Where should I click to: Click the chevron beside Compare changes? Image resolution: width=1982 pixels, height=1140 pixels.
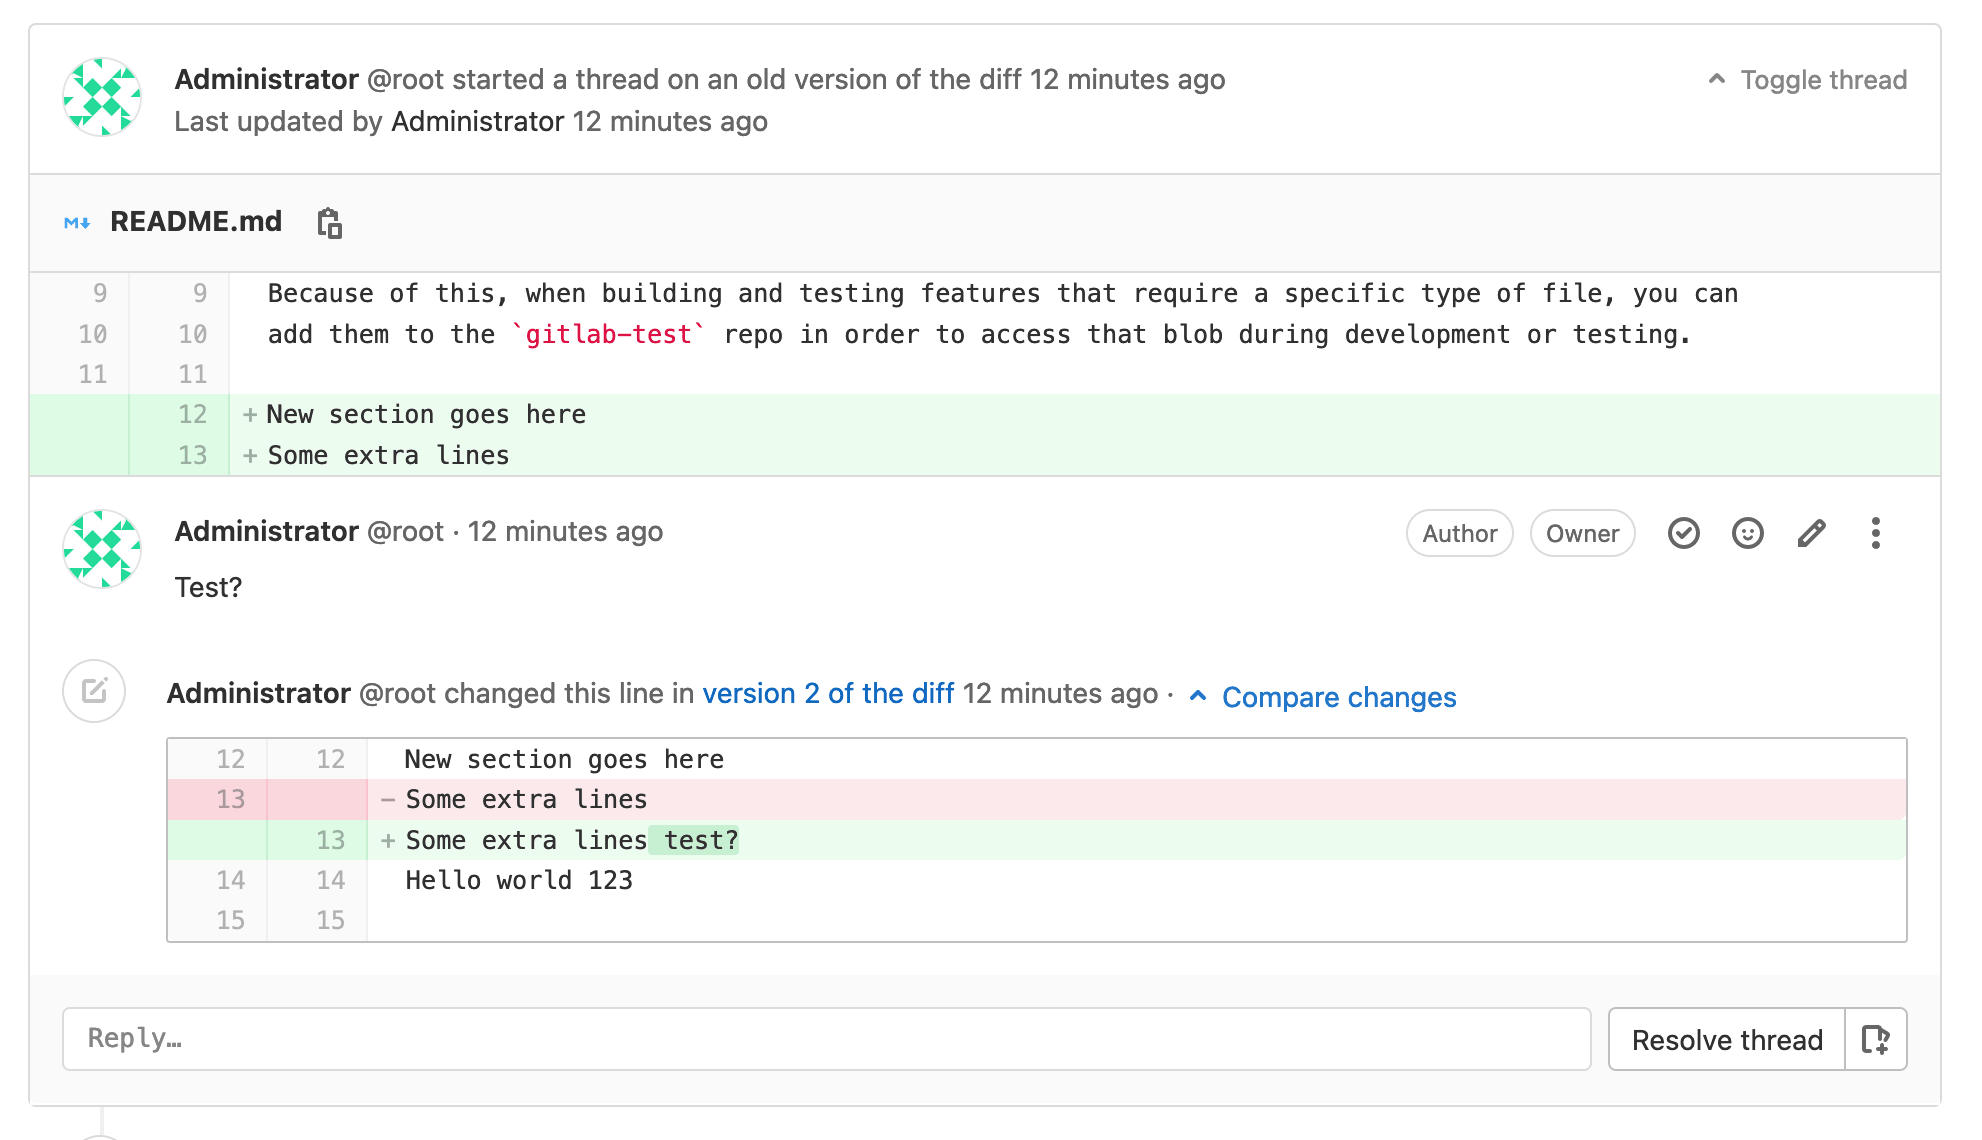(x=1199, y=696)
